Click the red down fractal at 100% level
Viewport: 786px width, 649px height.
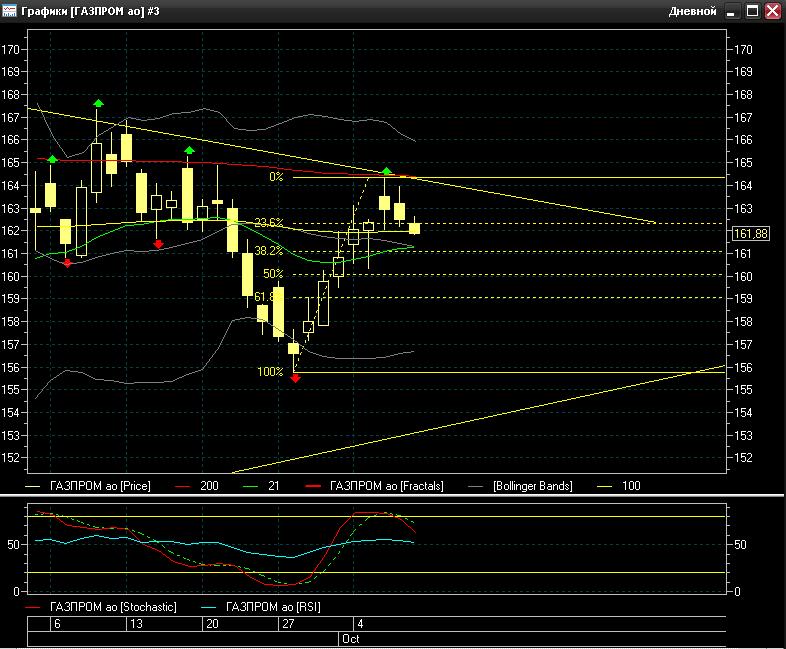point(295,378)
